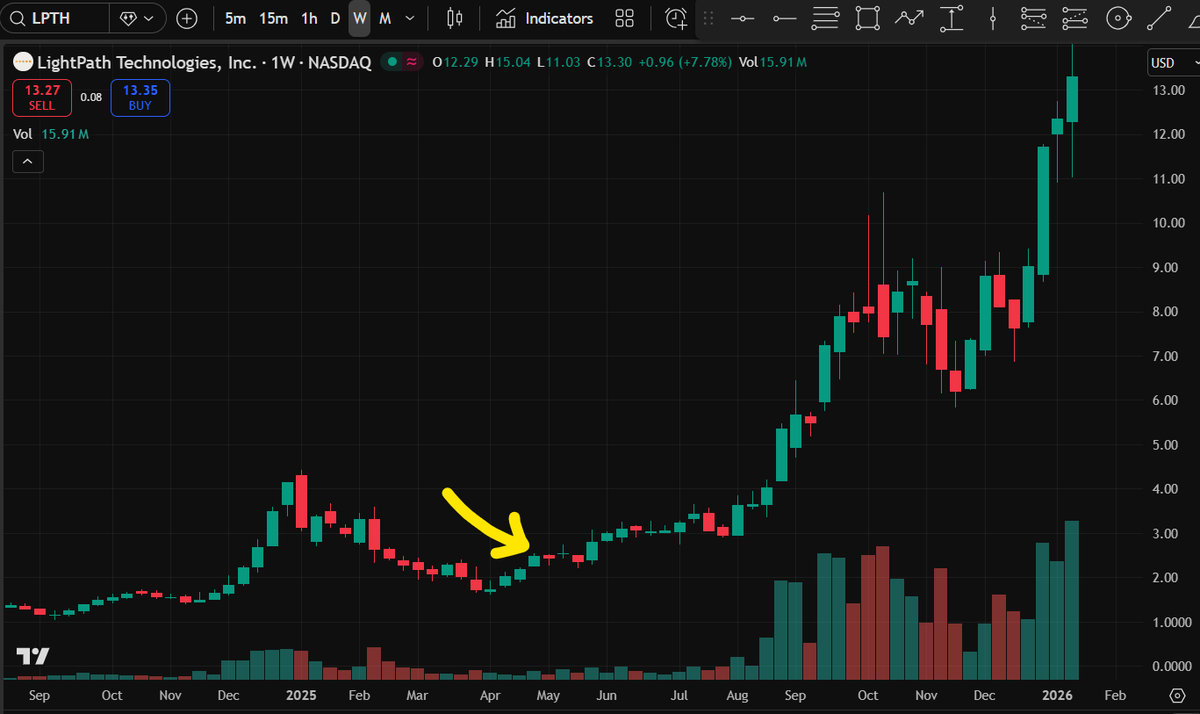Click the 2026 time axis label
The image size is (1200, 714).
point(1058,695)
